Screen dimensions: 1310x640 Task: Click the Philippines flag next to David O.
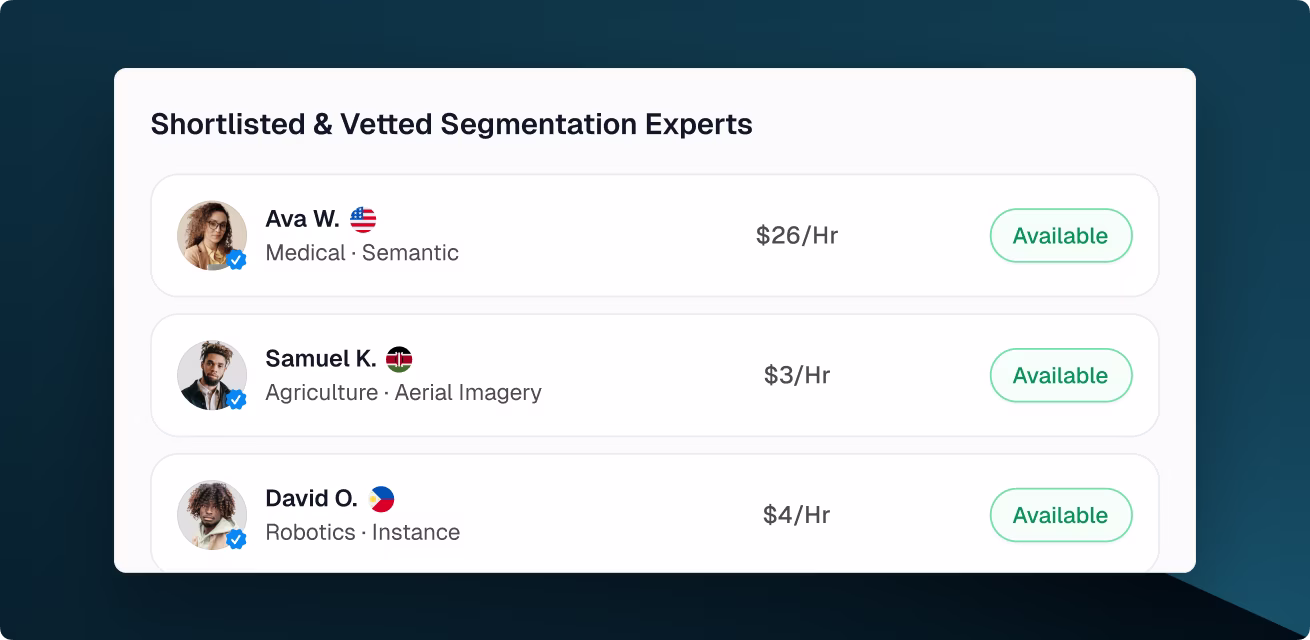click(x=383, y=498)
